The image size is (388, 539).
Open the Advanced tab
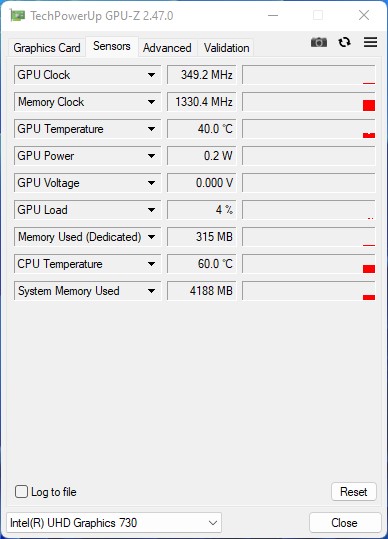167,48
